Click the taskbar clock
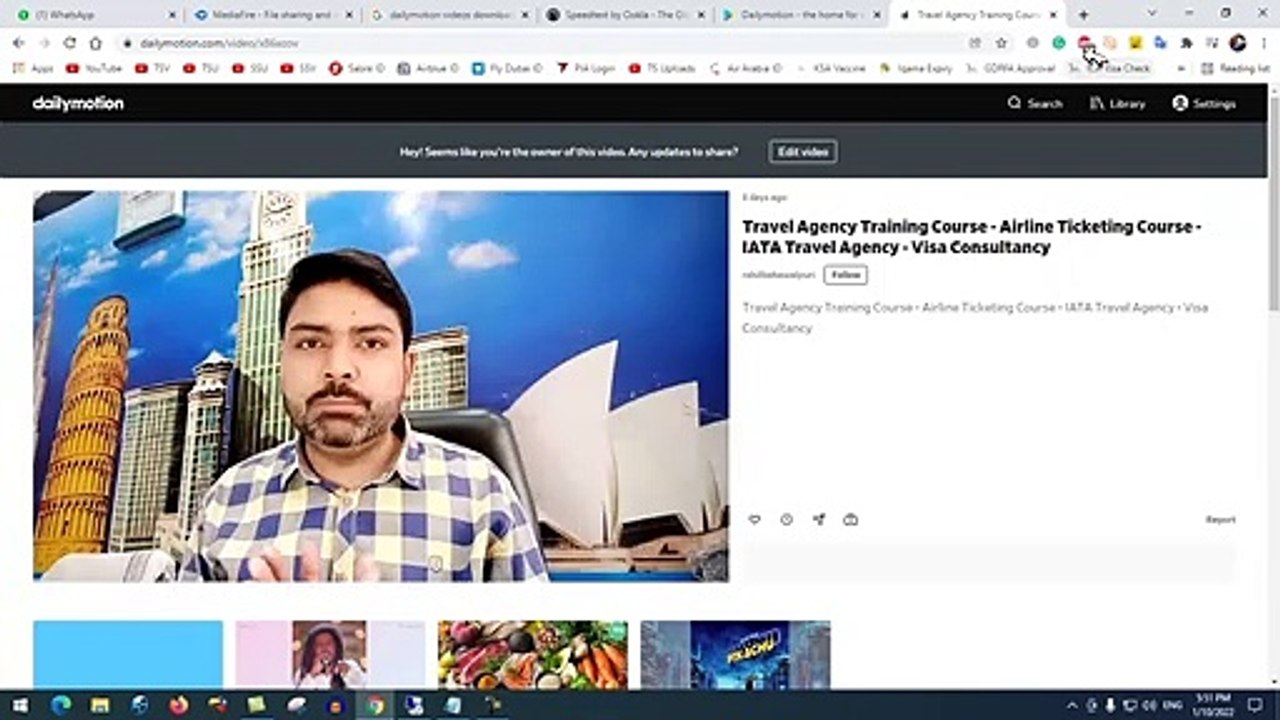 tap(1211, 705)
